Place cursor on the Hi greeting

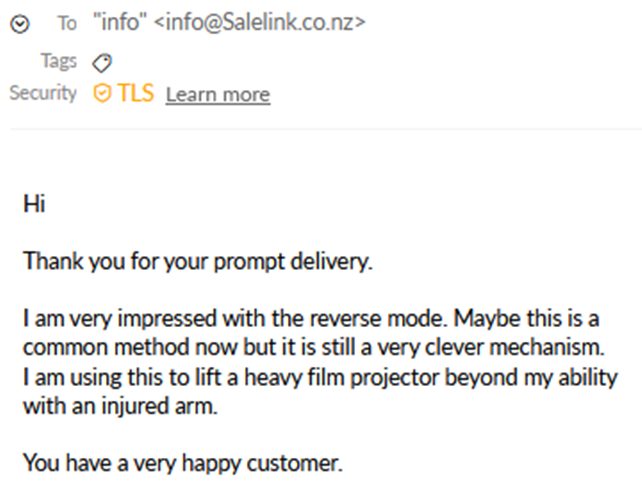pos(34,205)
